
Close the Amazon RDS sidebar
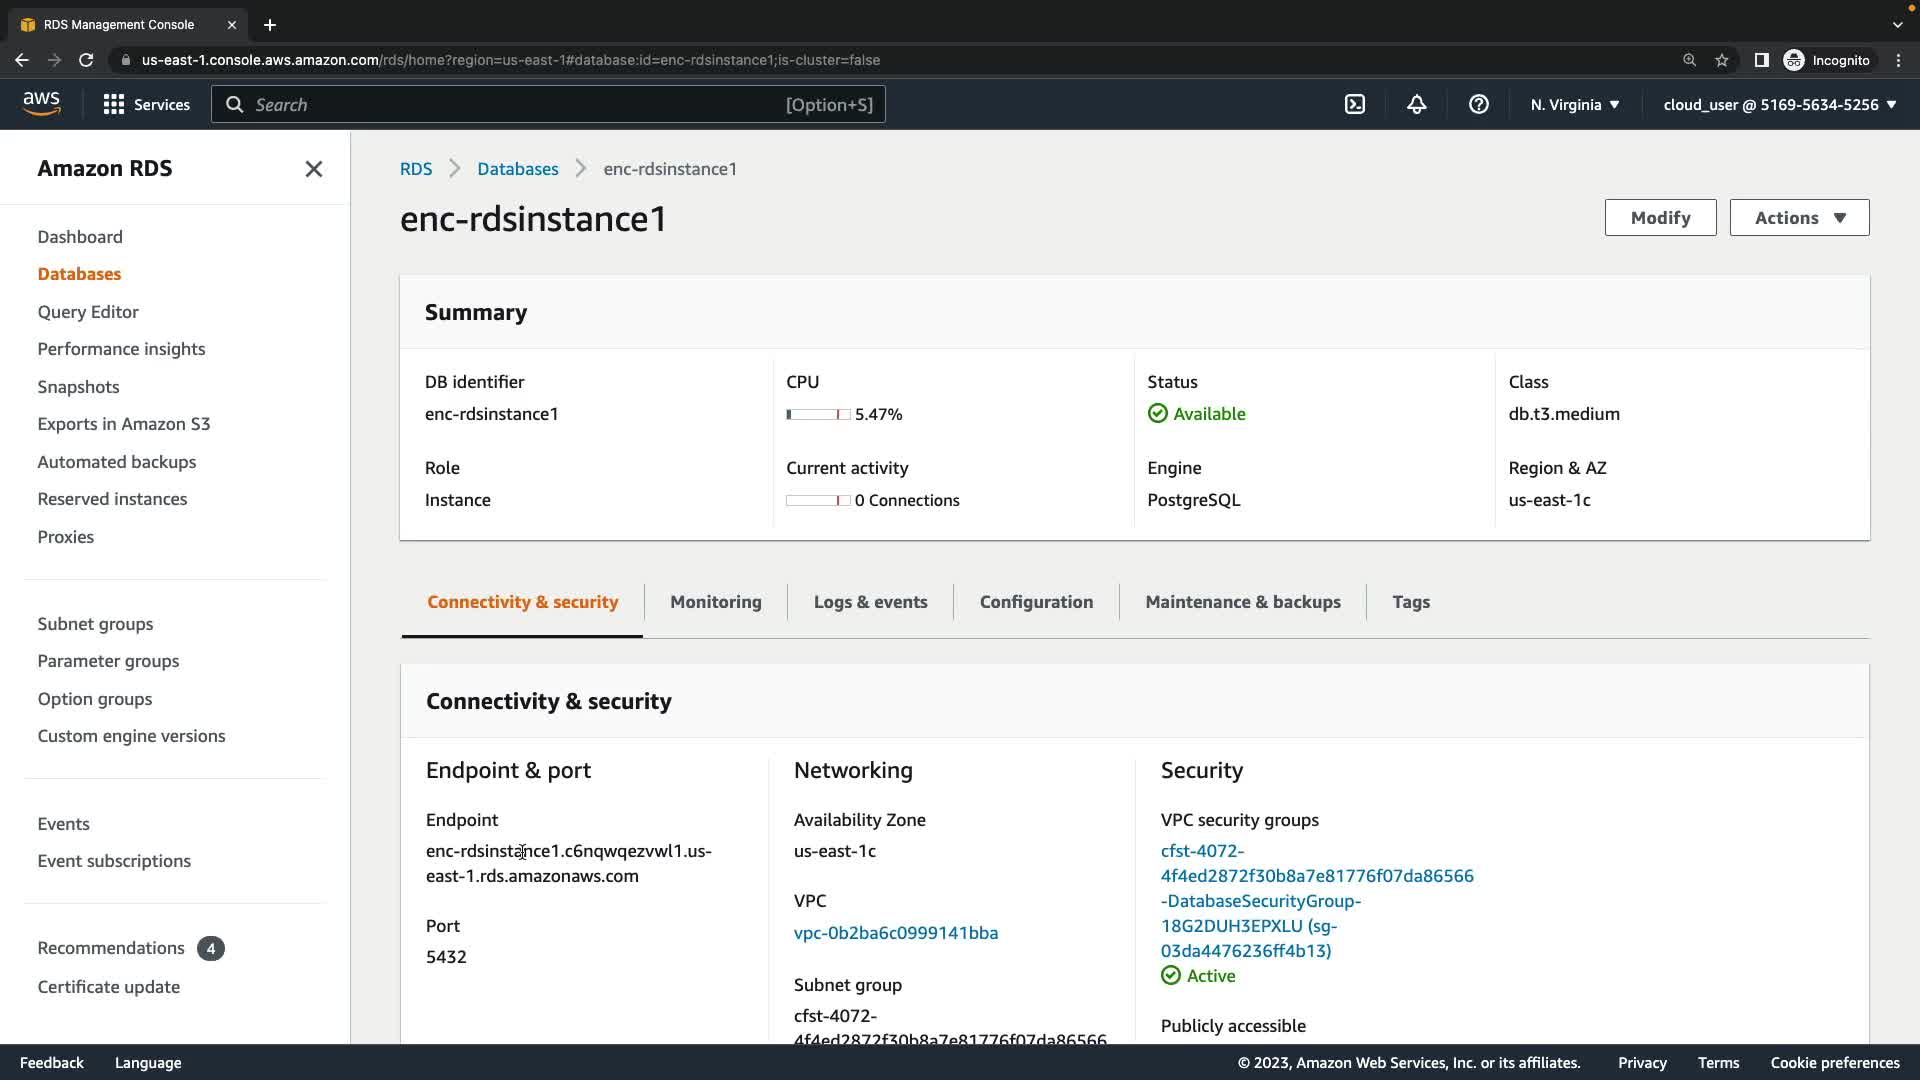coord(313,169)
